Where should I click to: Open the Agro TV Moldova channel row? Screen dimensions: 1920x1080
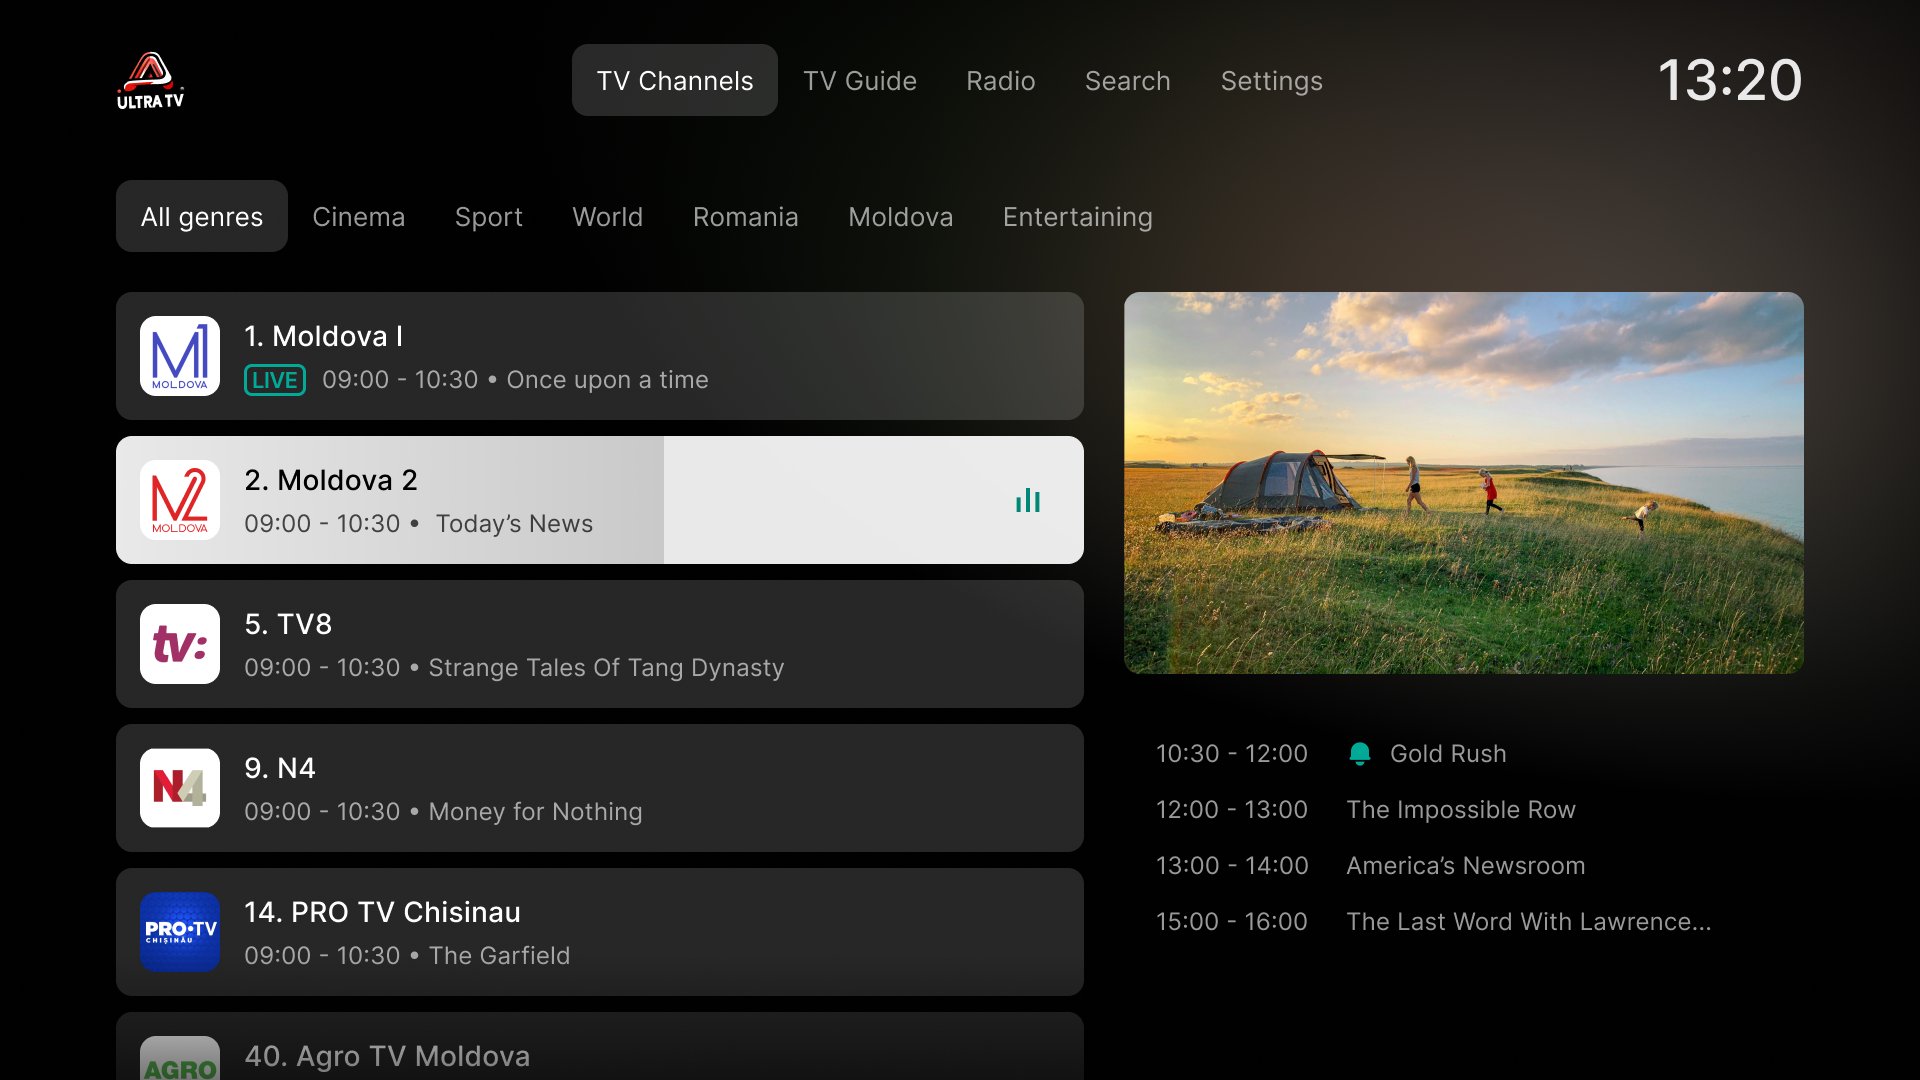600,1050
